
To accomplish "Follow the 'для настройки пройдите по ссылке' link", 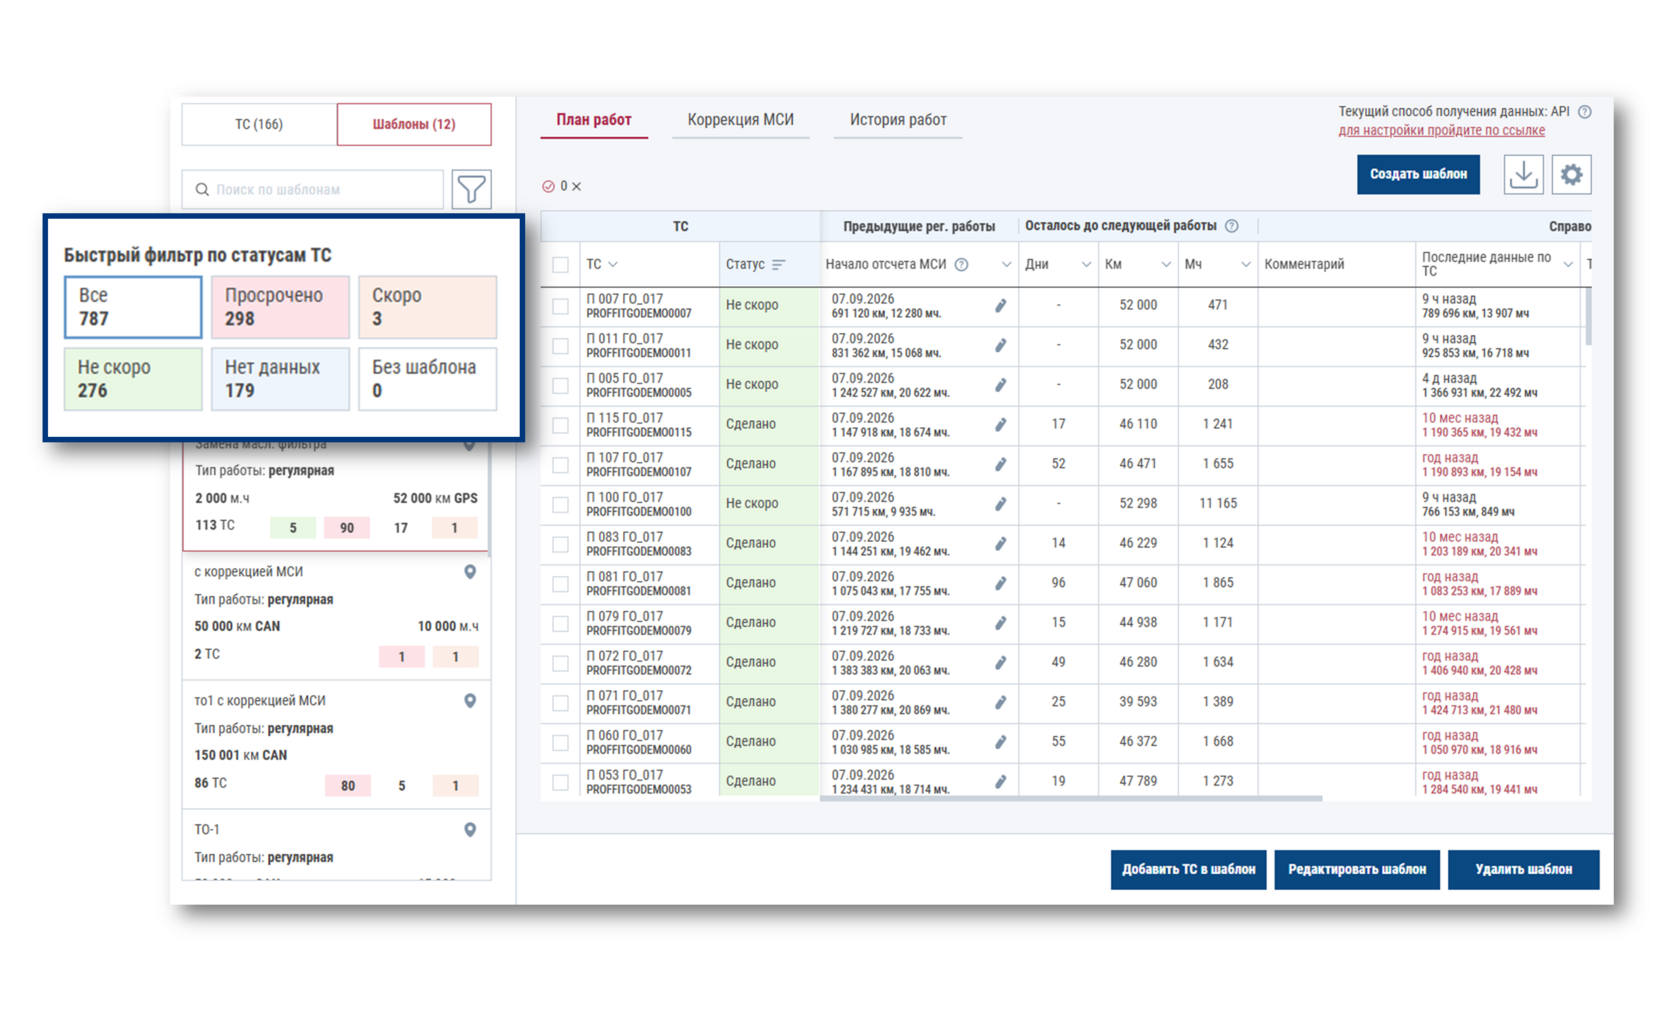I will 1441,131.
